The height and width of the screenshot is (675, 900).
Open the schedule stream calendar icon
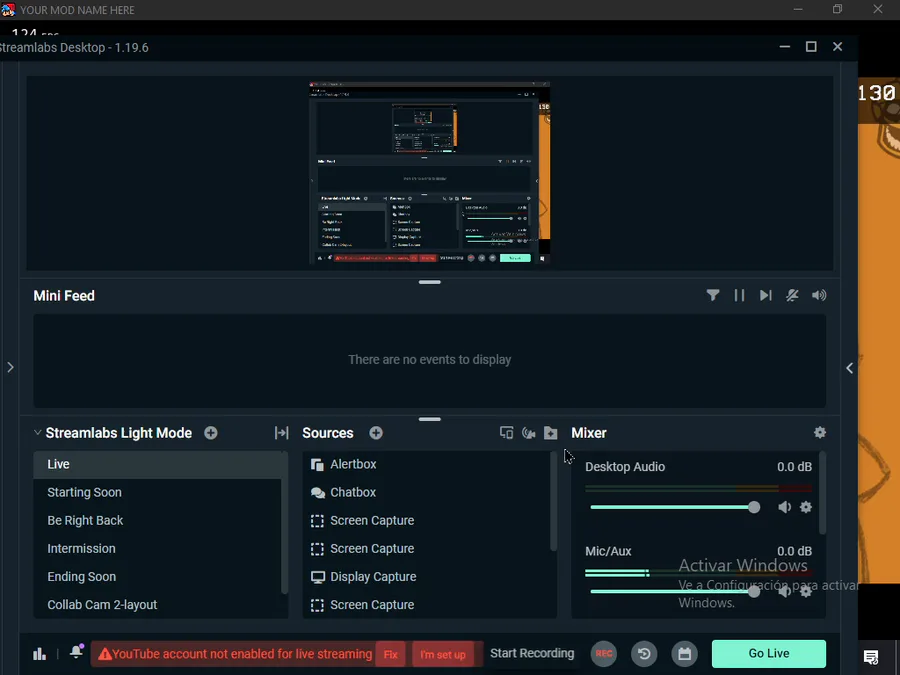684,653
